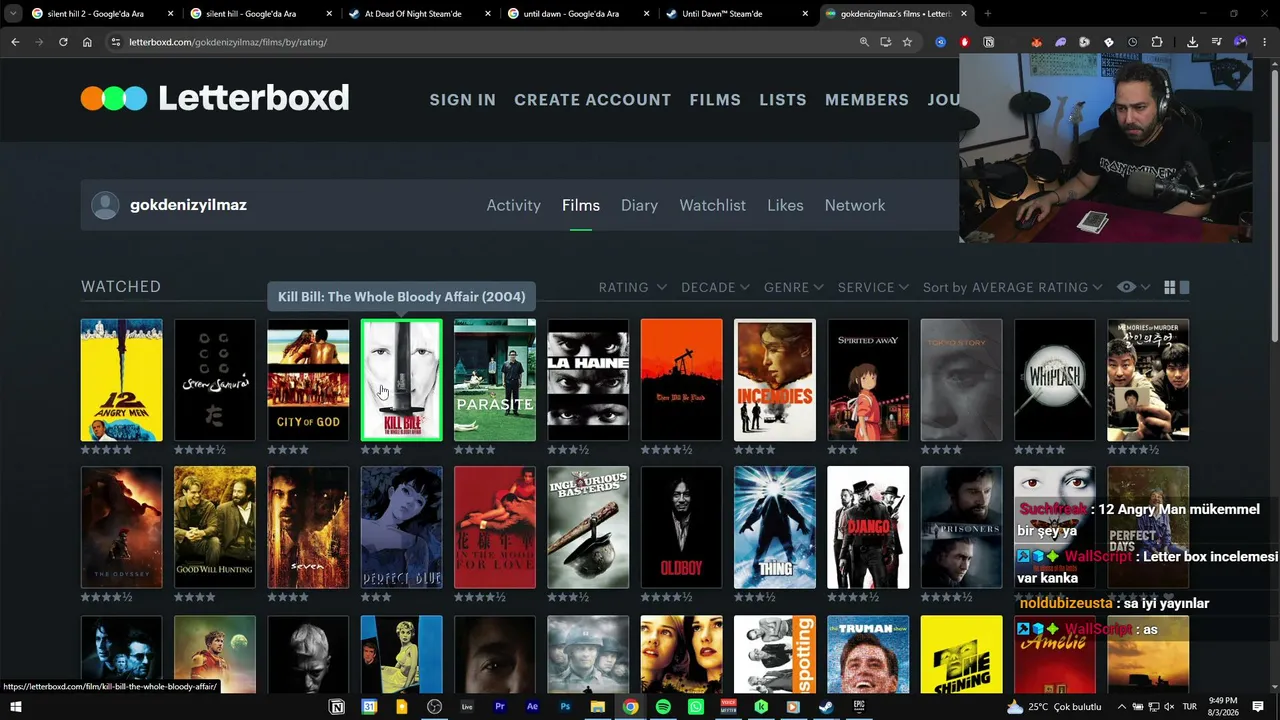Bookmark this page with the star
Viewport: 1280px width, 720px height.
pyautogui.click(x=907, y=42)
